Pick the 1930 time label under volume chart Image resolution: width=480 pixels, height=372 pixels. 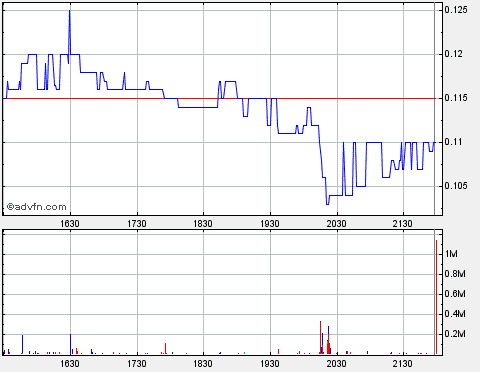[x=270, y=364]
